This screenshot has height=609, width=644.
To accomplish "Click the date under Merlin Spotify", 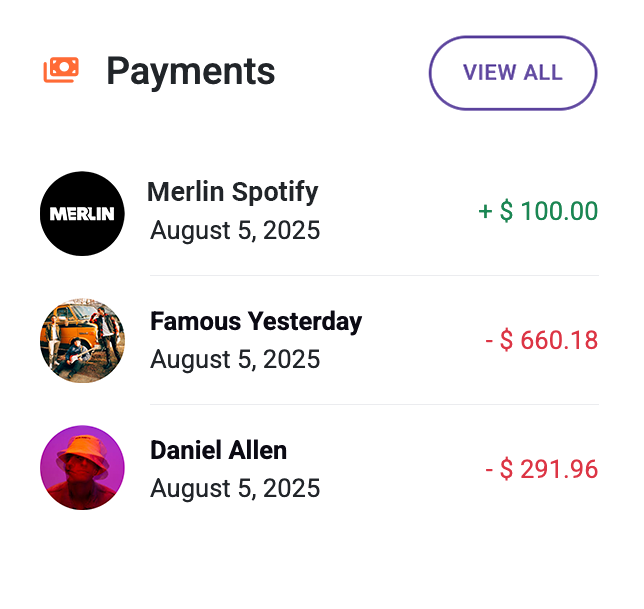I will pyautogui.click(x=235, y=231).
